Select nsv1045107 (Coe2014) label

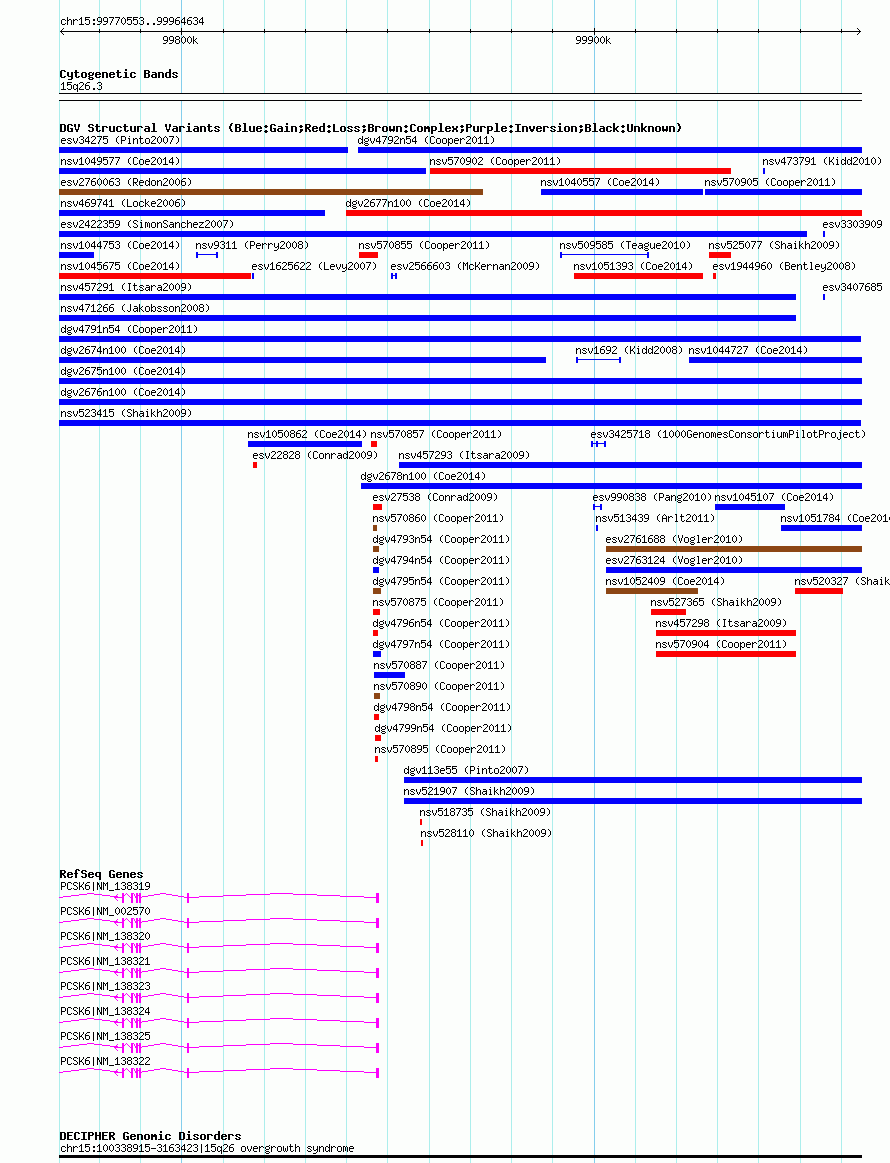pyautogui.click(x=774, y=497)
